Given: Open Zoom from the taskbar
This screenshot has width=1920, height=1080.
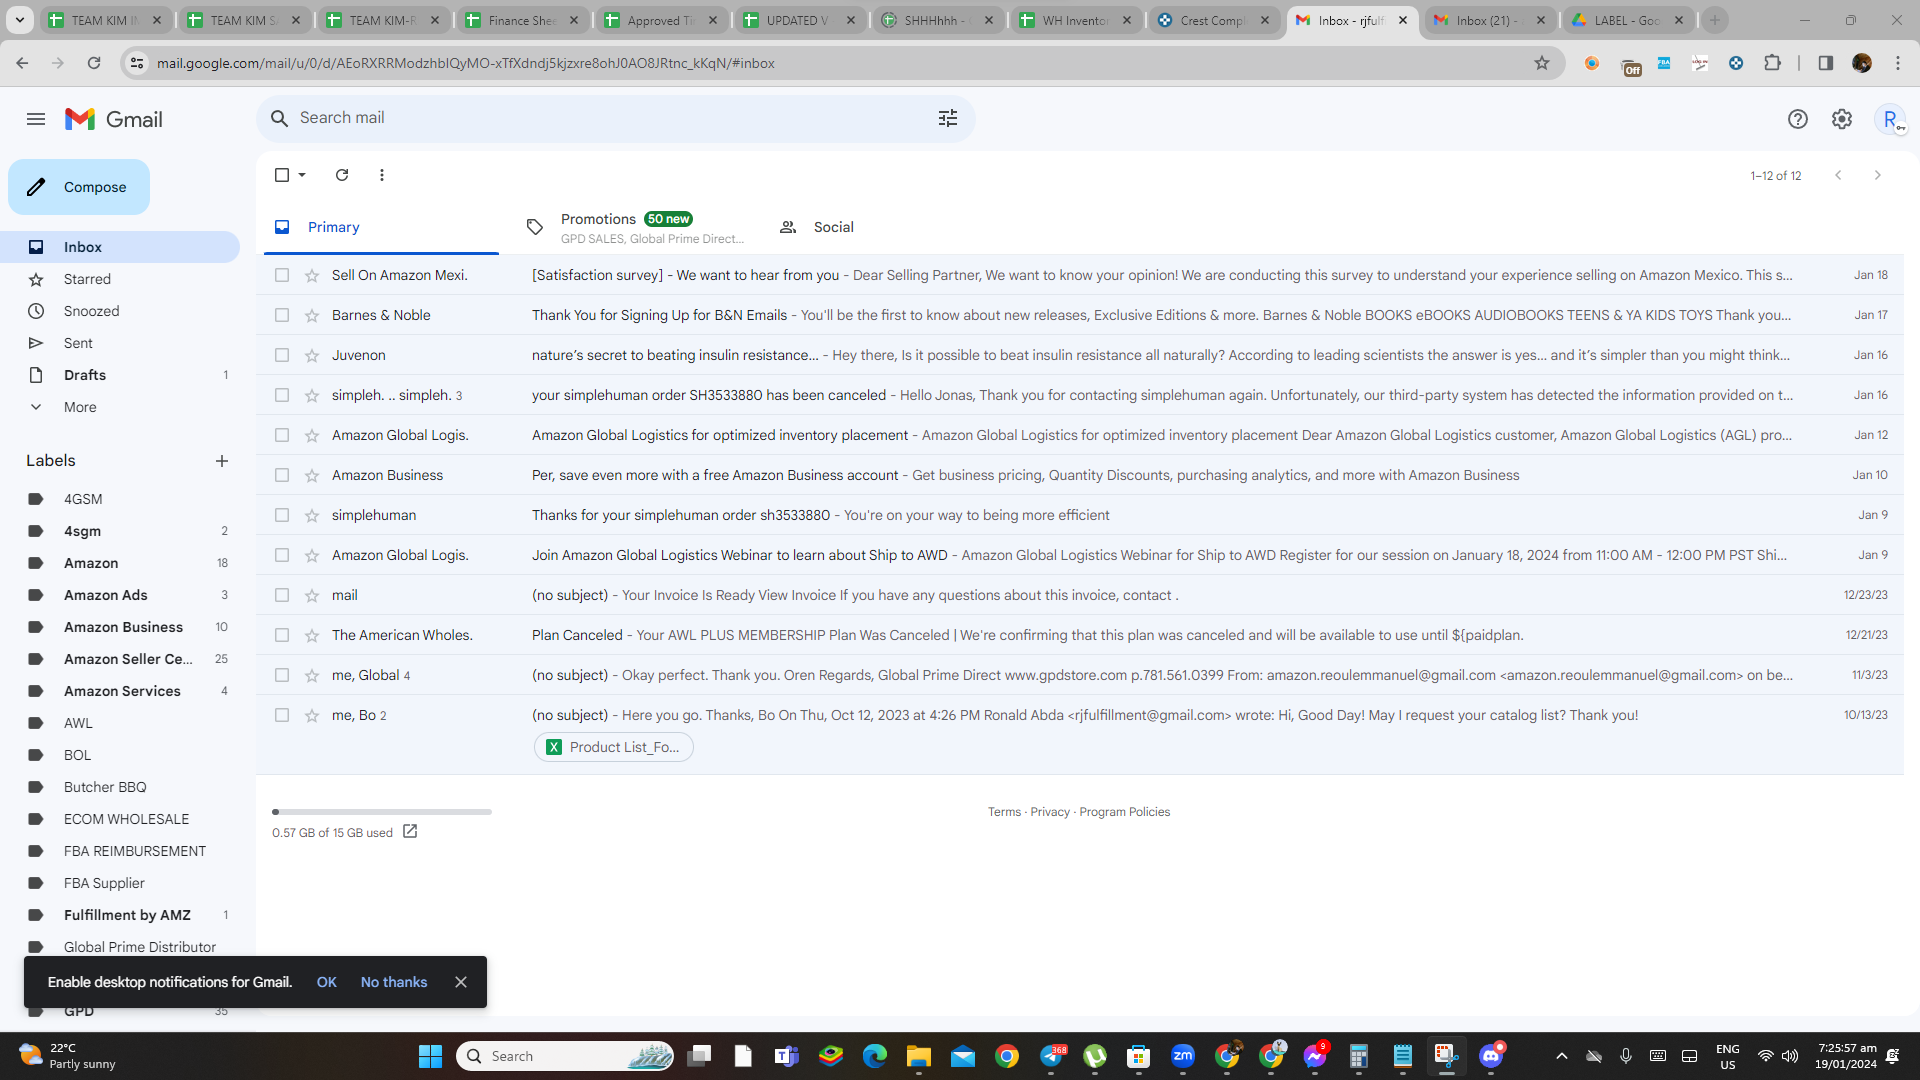Looking at the screenshot, I should click(1183, 1056).
